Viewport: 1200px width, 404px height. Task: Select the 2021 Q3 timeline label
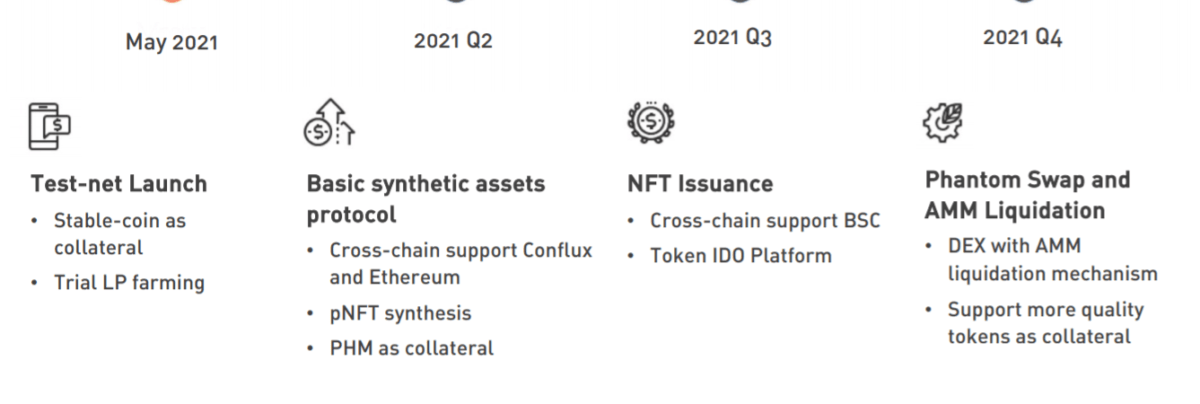[x=733, y=38]
